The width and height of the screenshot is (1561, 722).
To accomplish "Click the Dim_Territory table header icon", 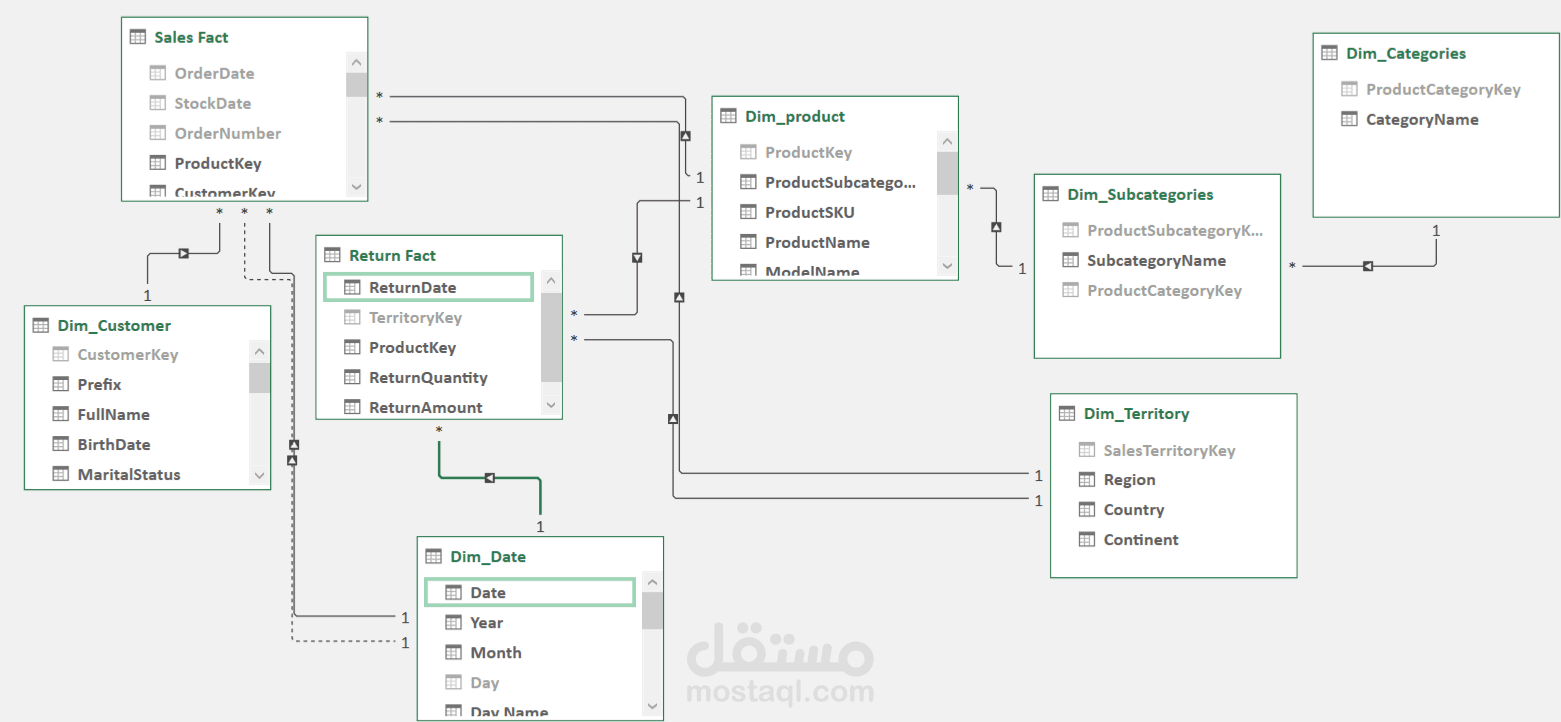I will [1067, 413].
